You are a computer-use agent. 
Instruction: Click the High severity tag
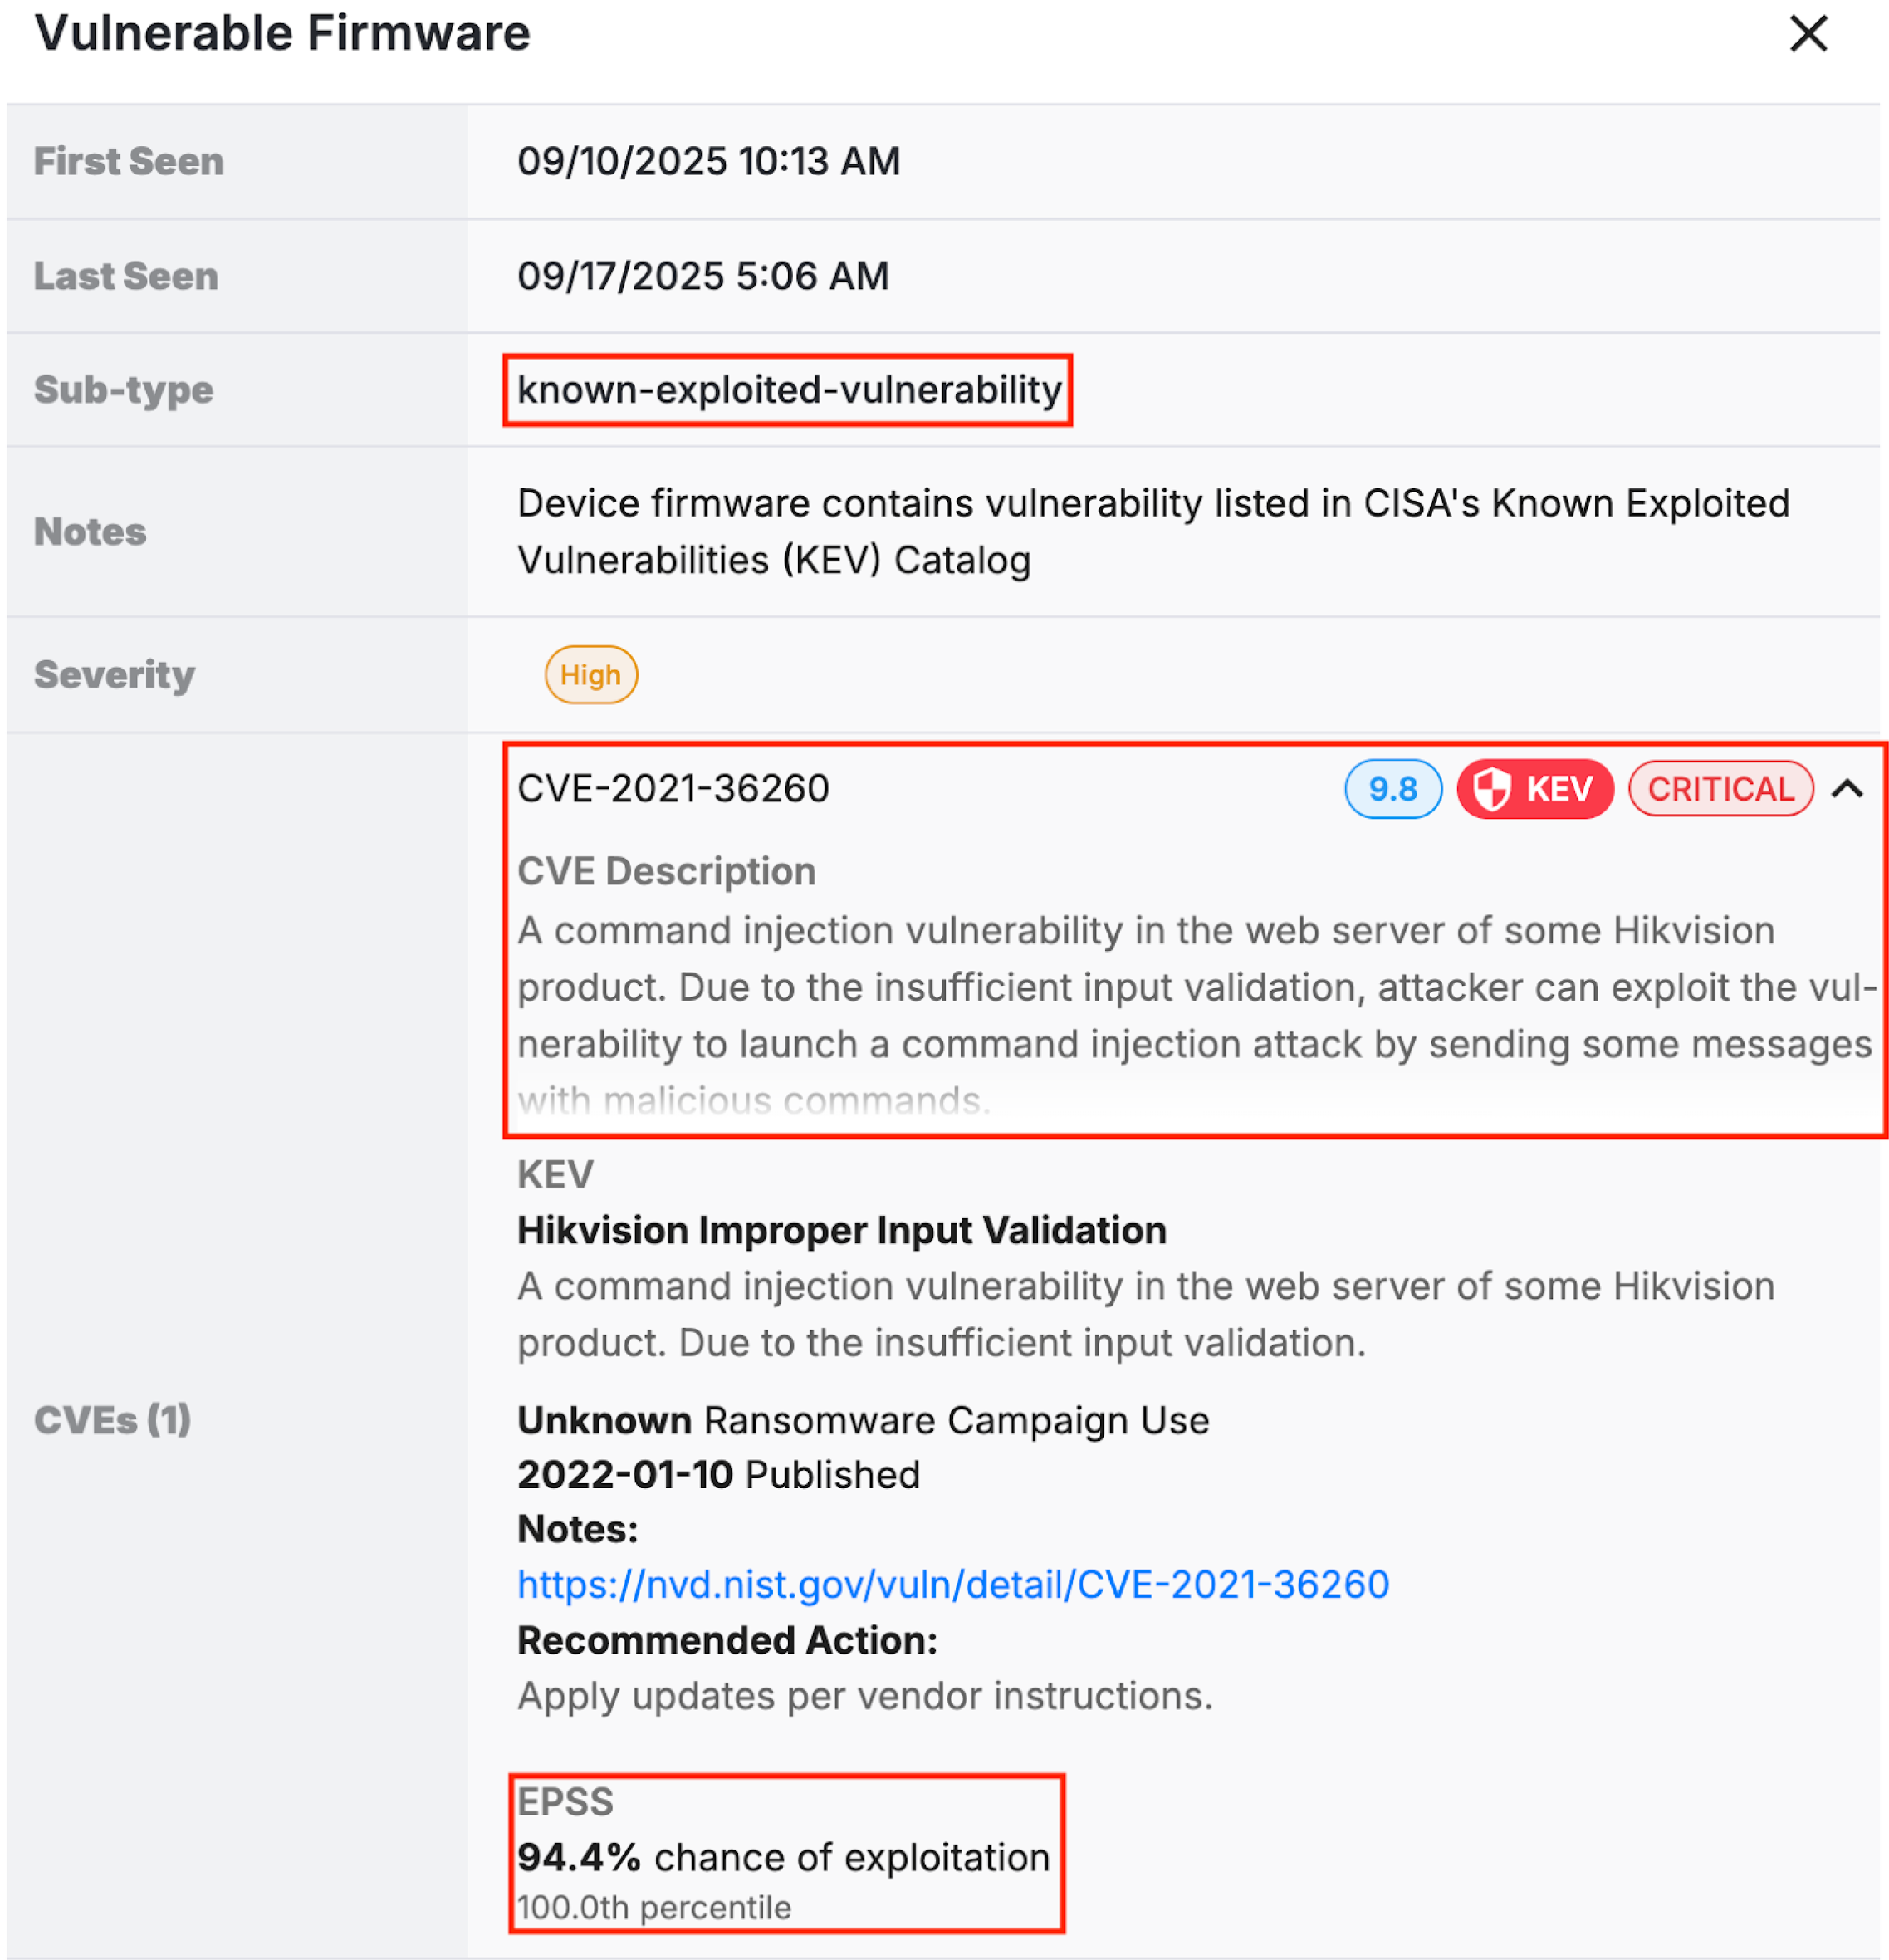pyautogui.click(x=590, y=675)
